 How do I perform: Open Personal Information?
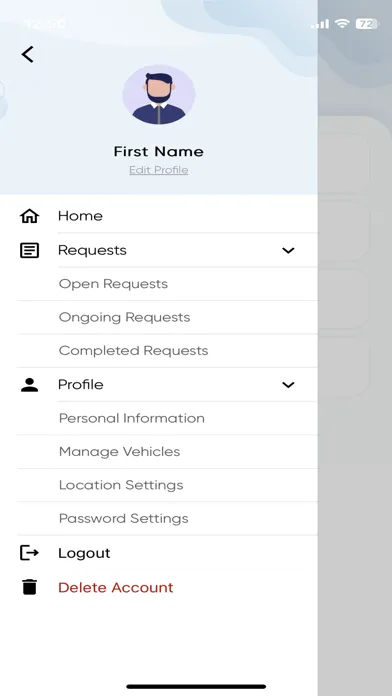[131, 418]
